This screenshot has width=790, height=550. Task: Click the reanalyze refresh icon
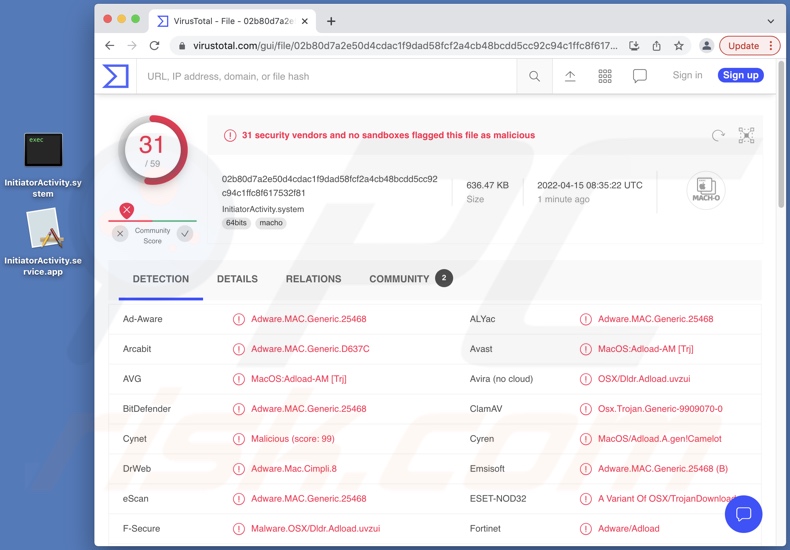(x=718, y=135)
